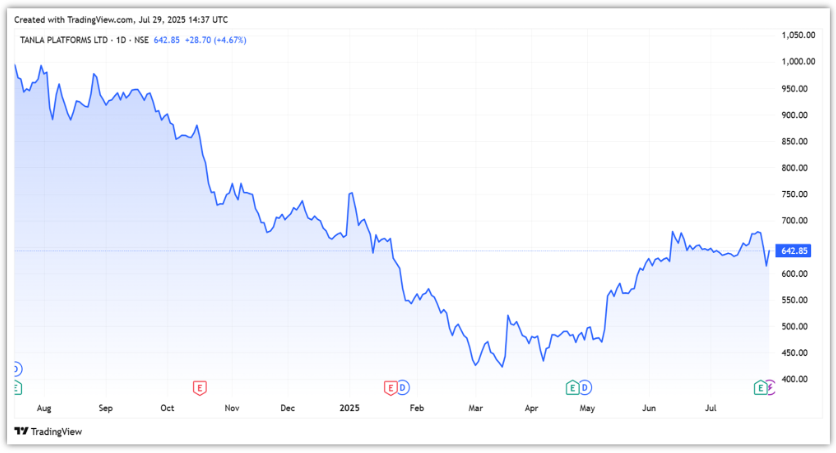836x453 pixels.
Task: Click the green earnings marker after July
Action: [x=760, y=386]
